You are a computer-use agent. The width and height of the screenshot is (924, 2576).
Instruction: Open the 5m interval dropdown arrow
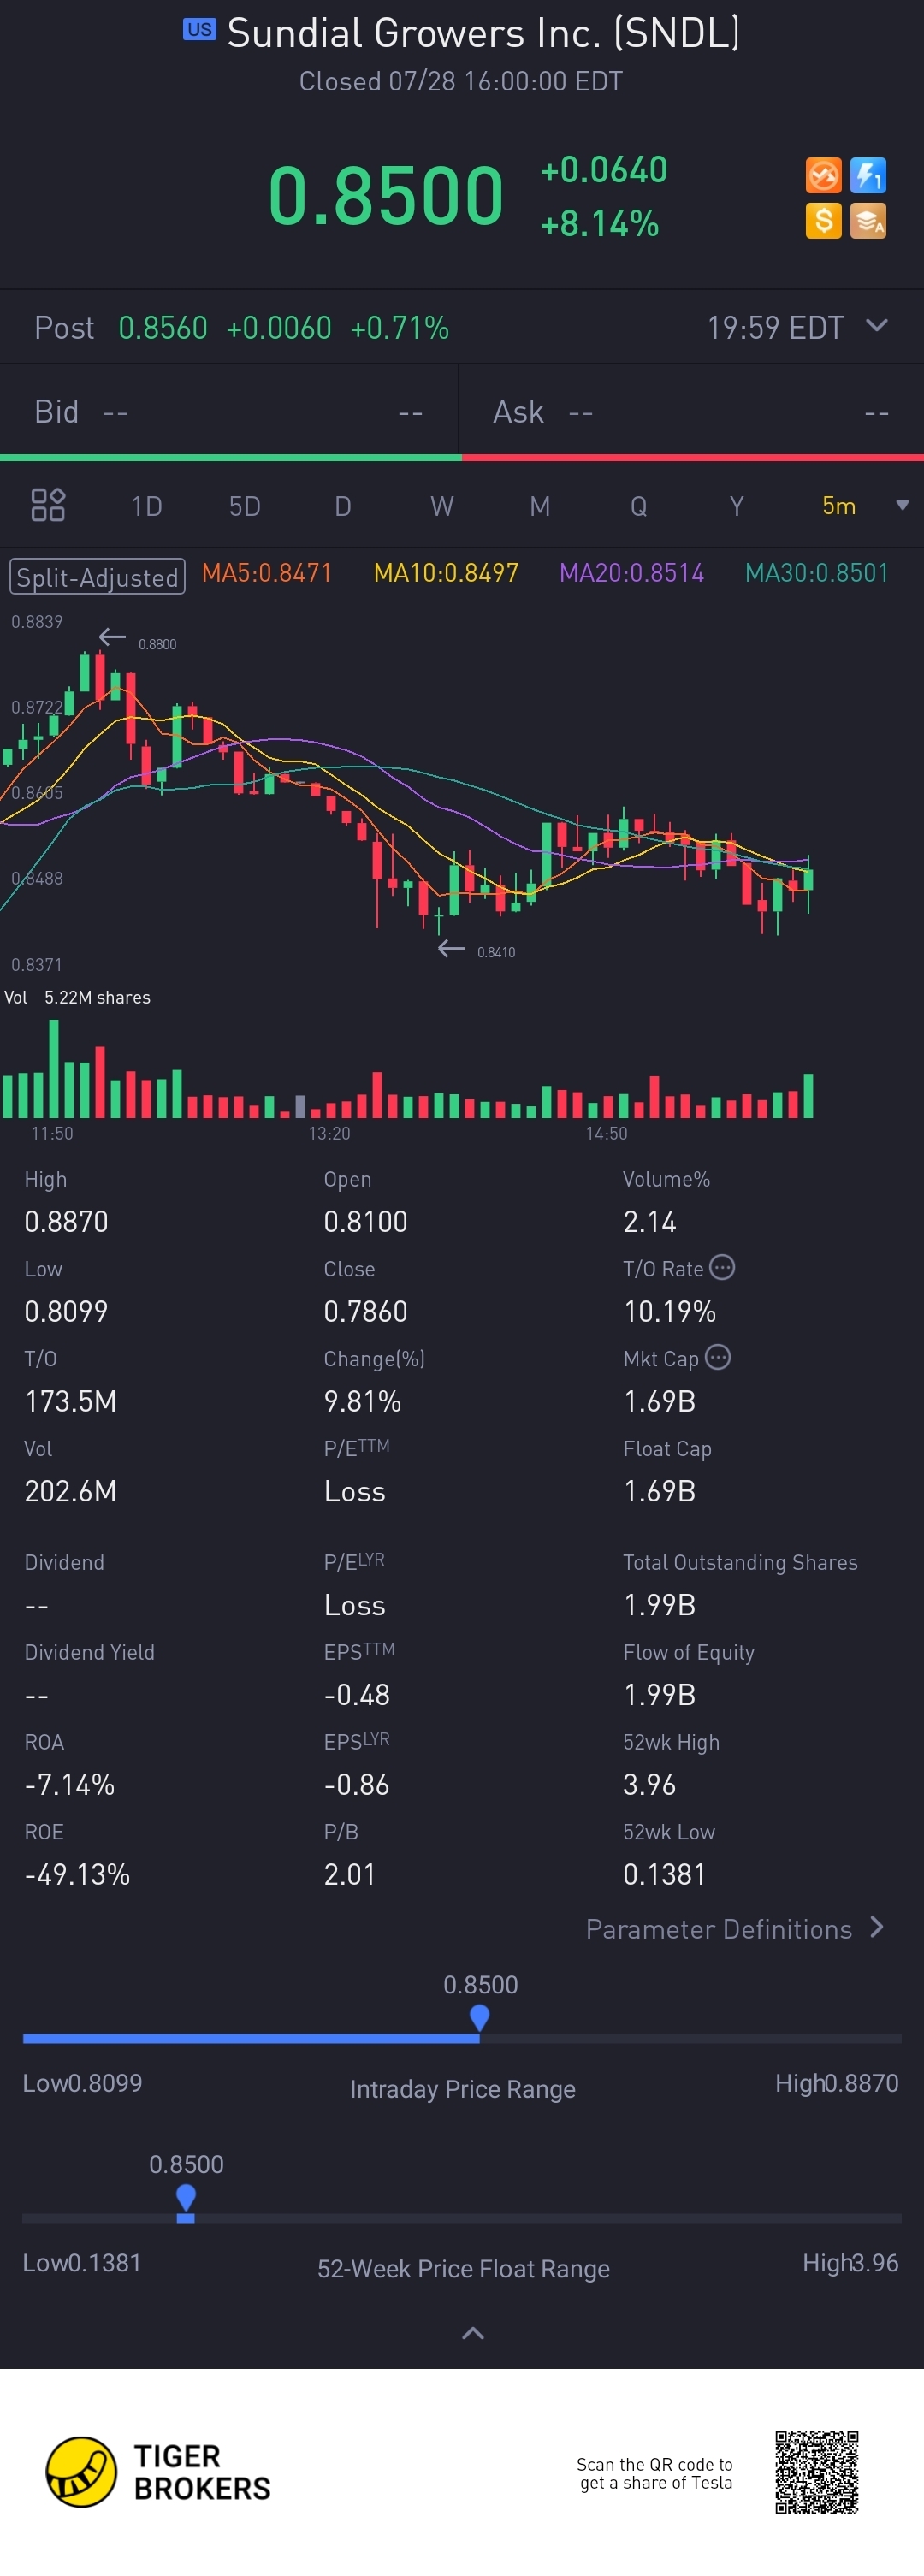(x=902, y=505)
